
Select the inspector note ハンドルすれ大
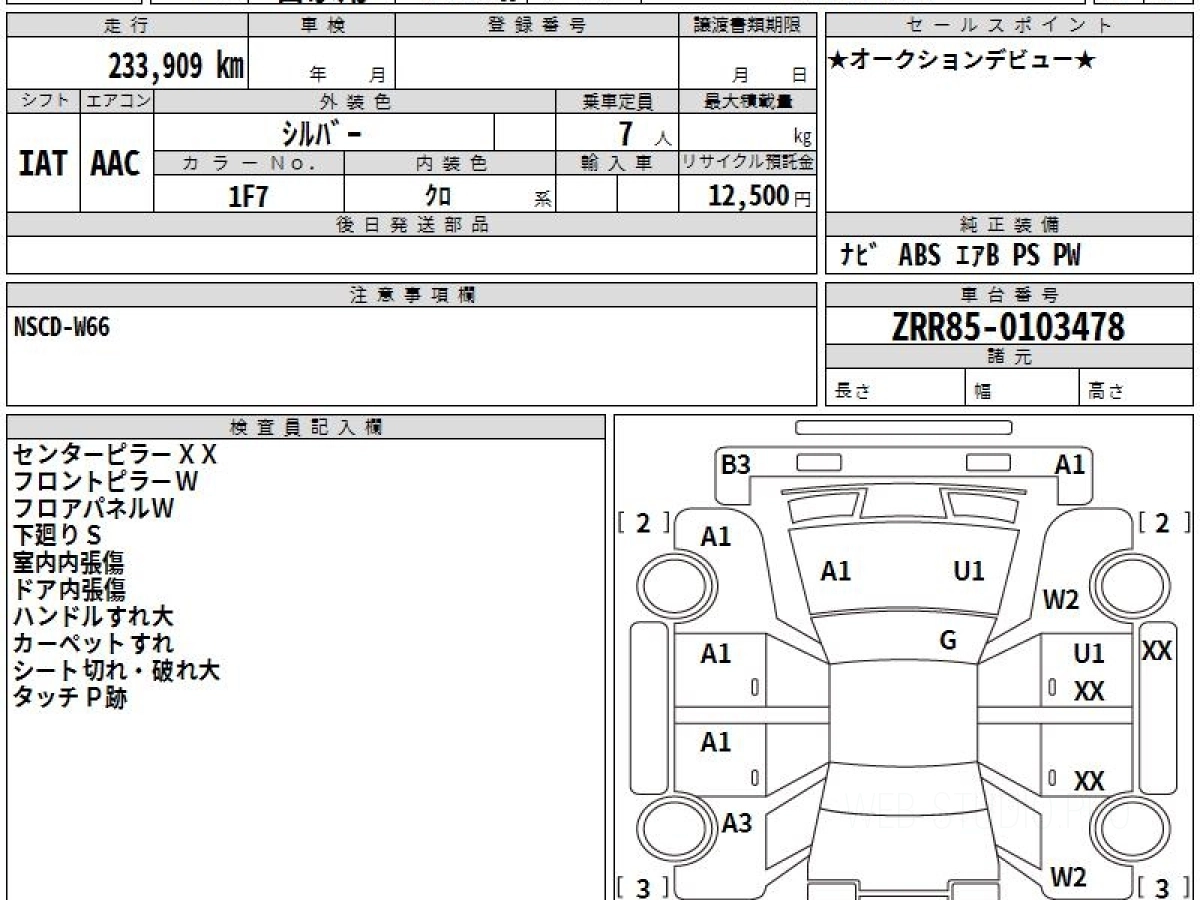[x=93, y=617]
